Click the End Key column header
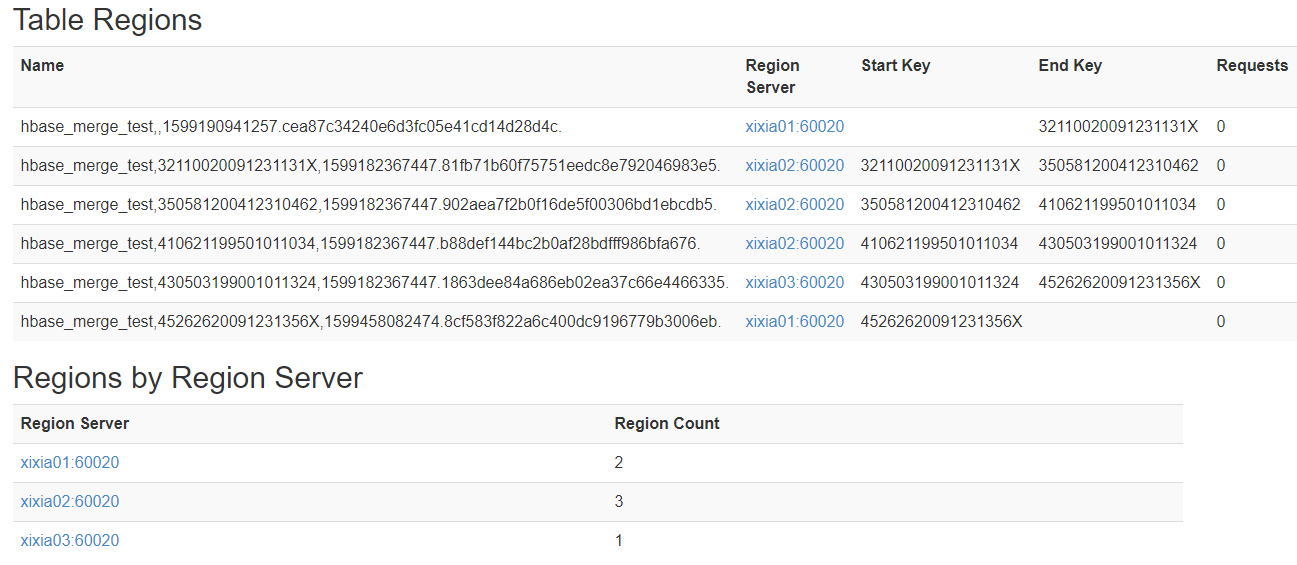 click(x=1070, y=66)
